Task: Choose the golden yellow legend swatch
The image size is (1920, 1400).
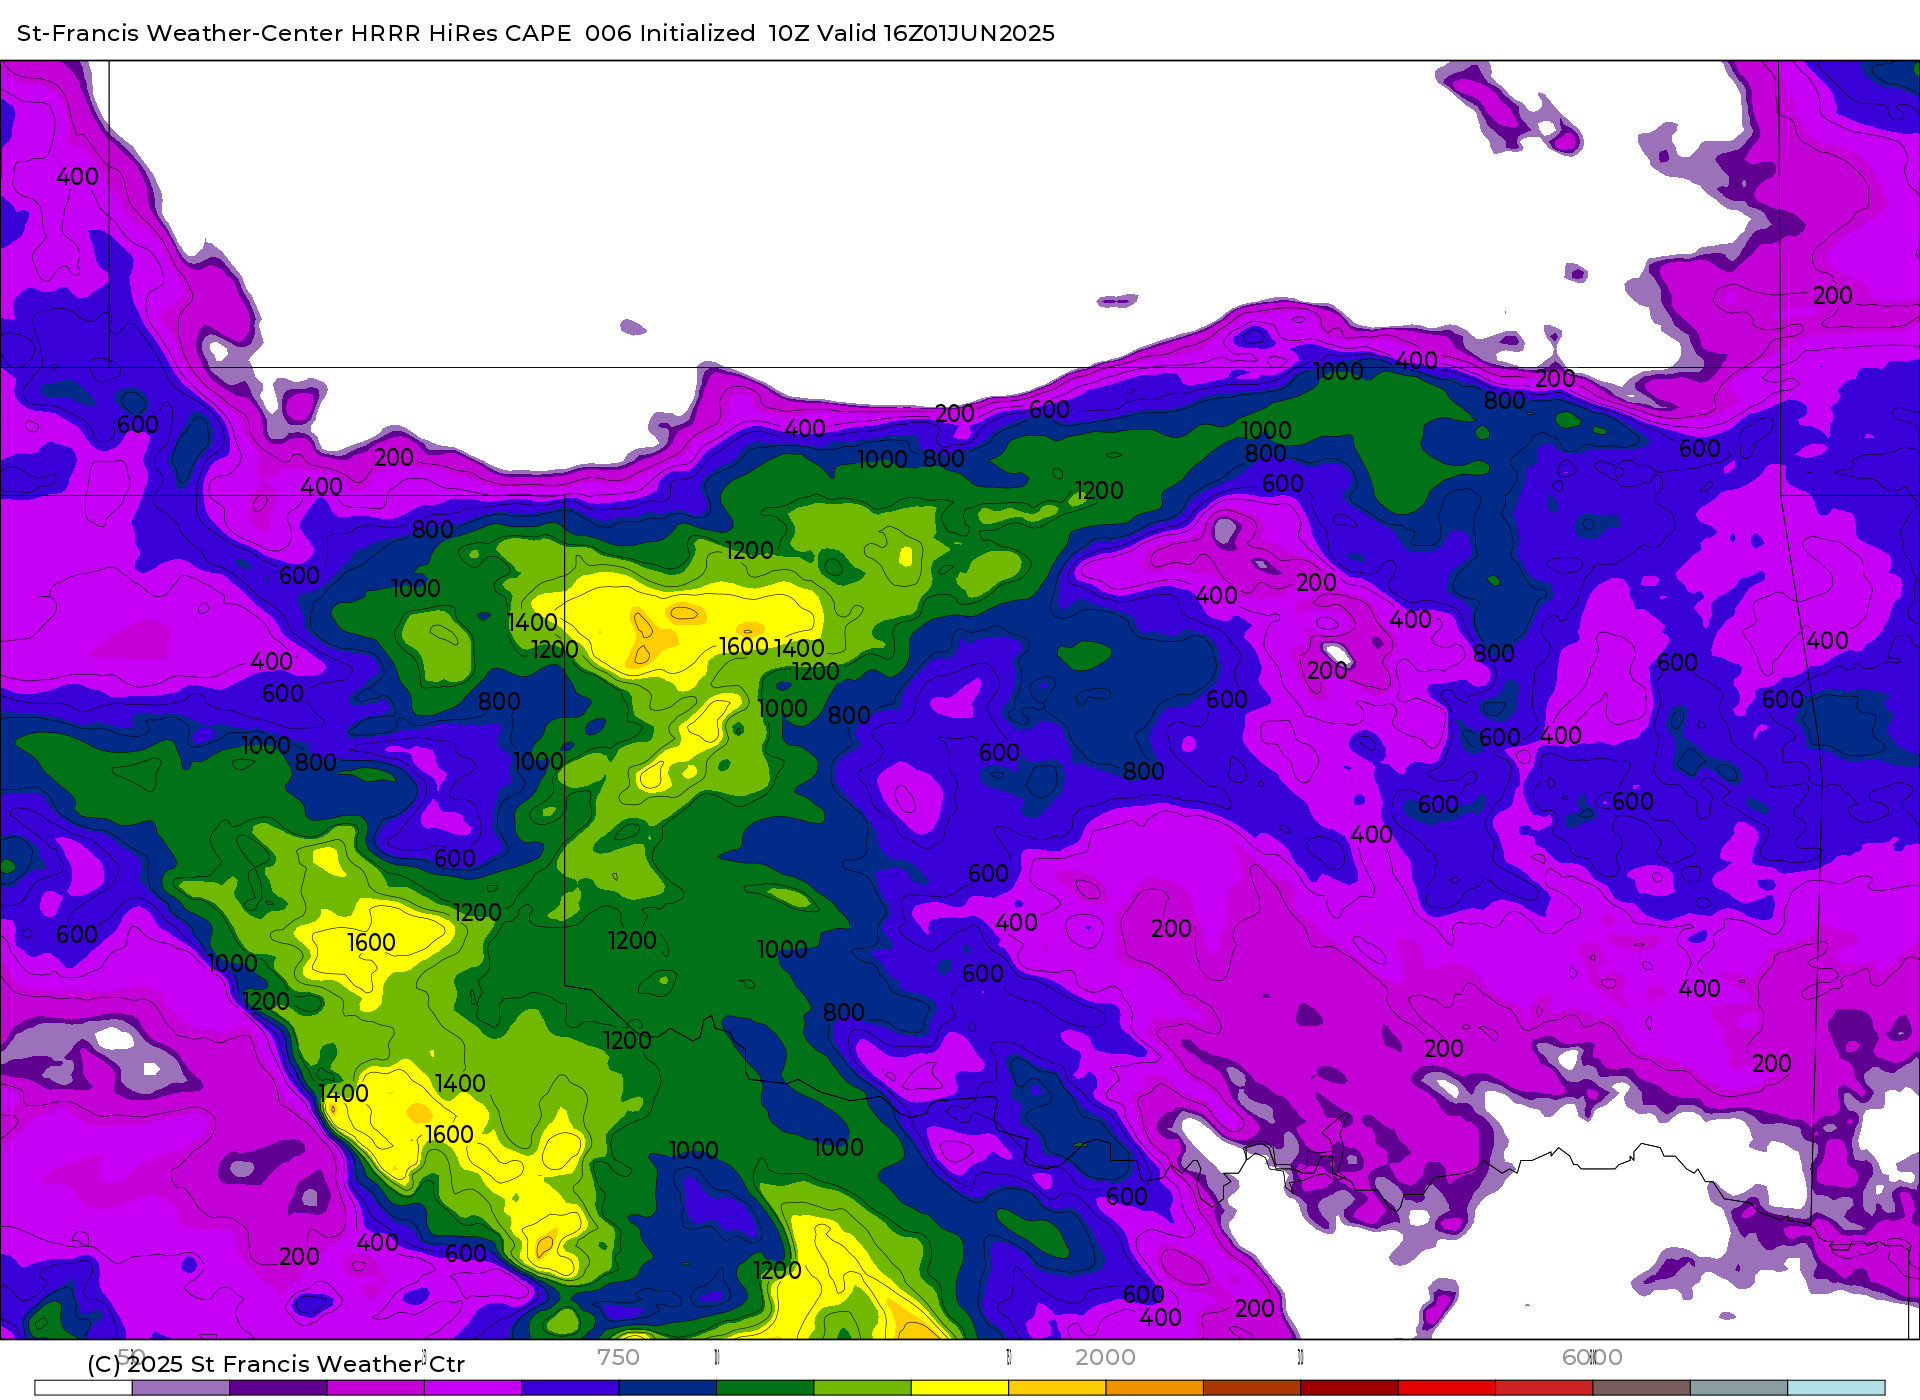Action: point(1057,1388)
